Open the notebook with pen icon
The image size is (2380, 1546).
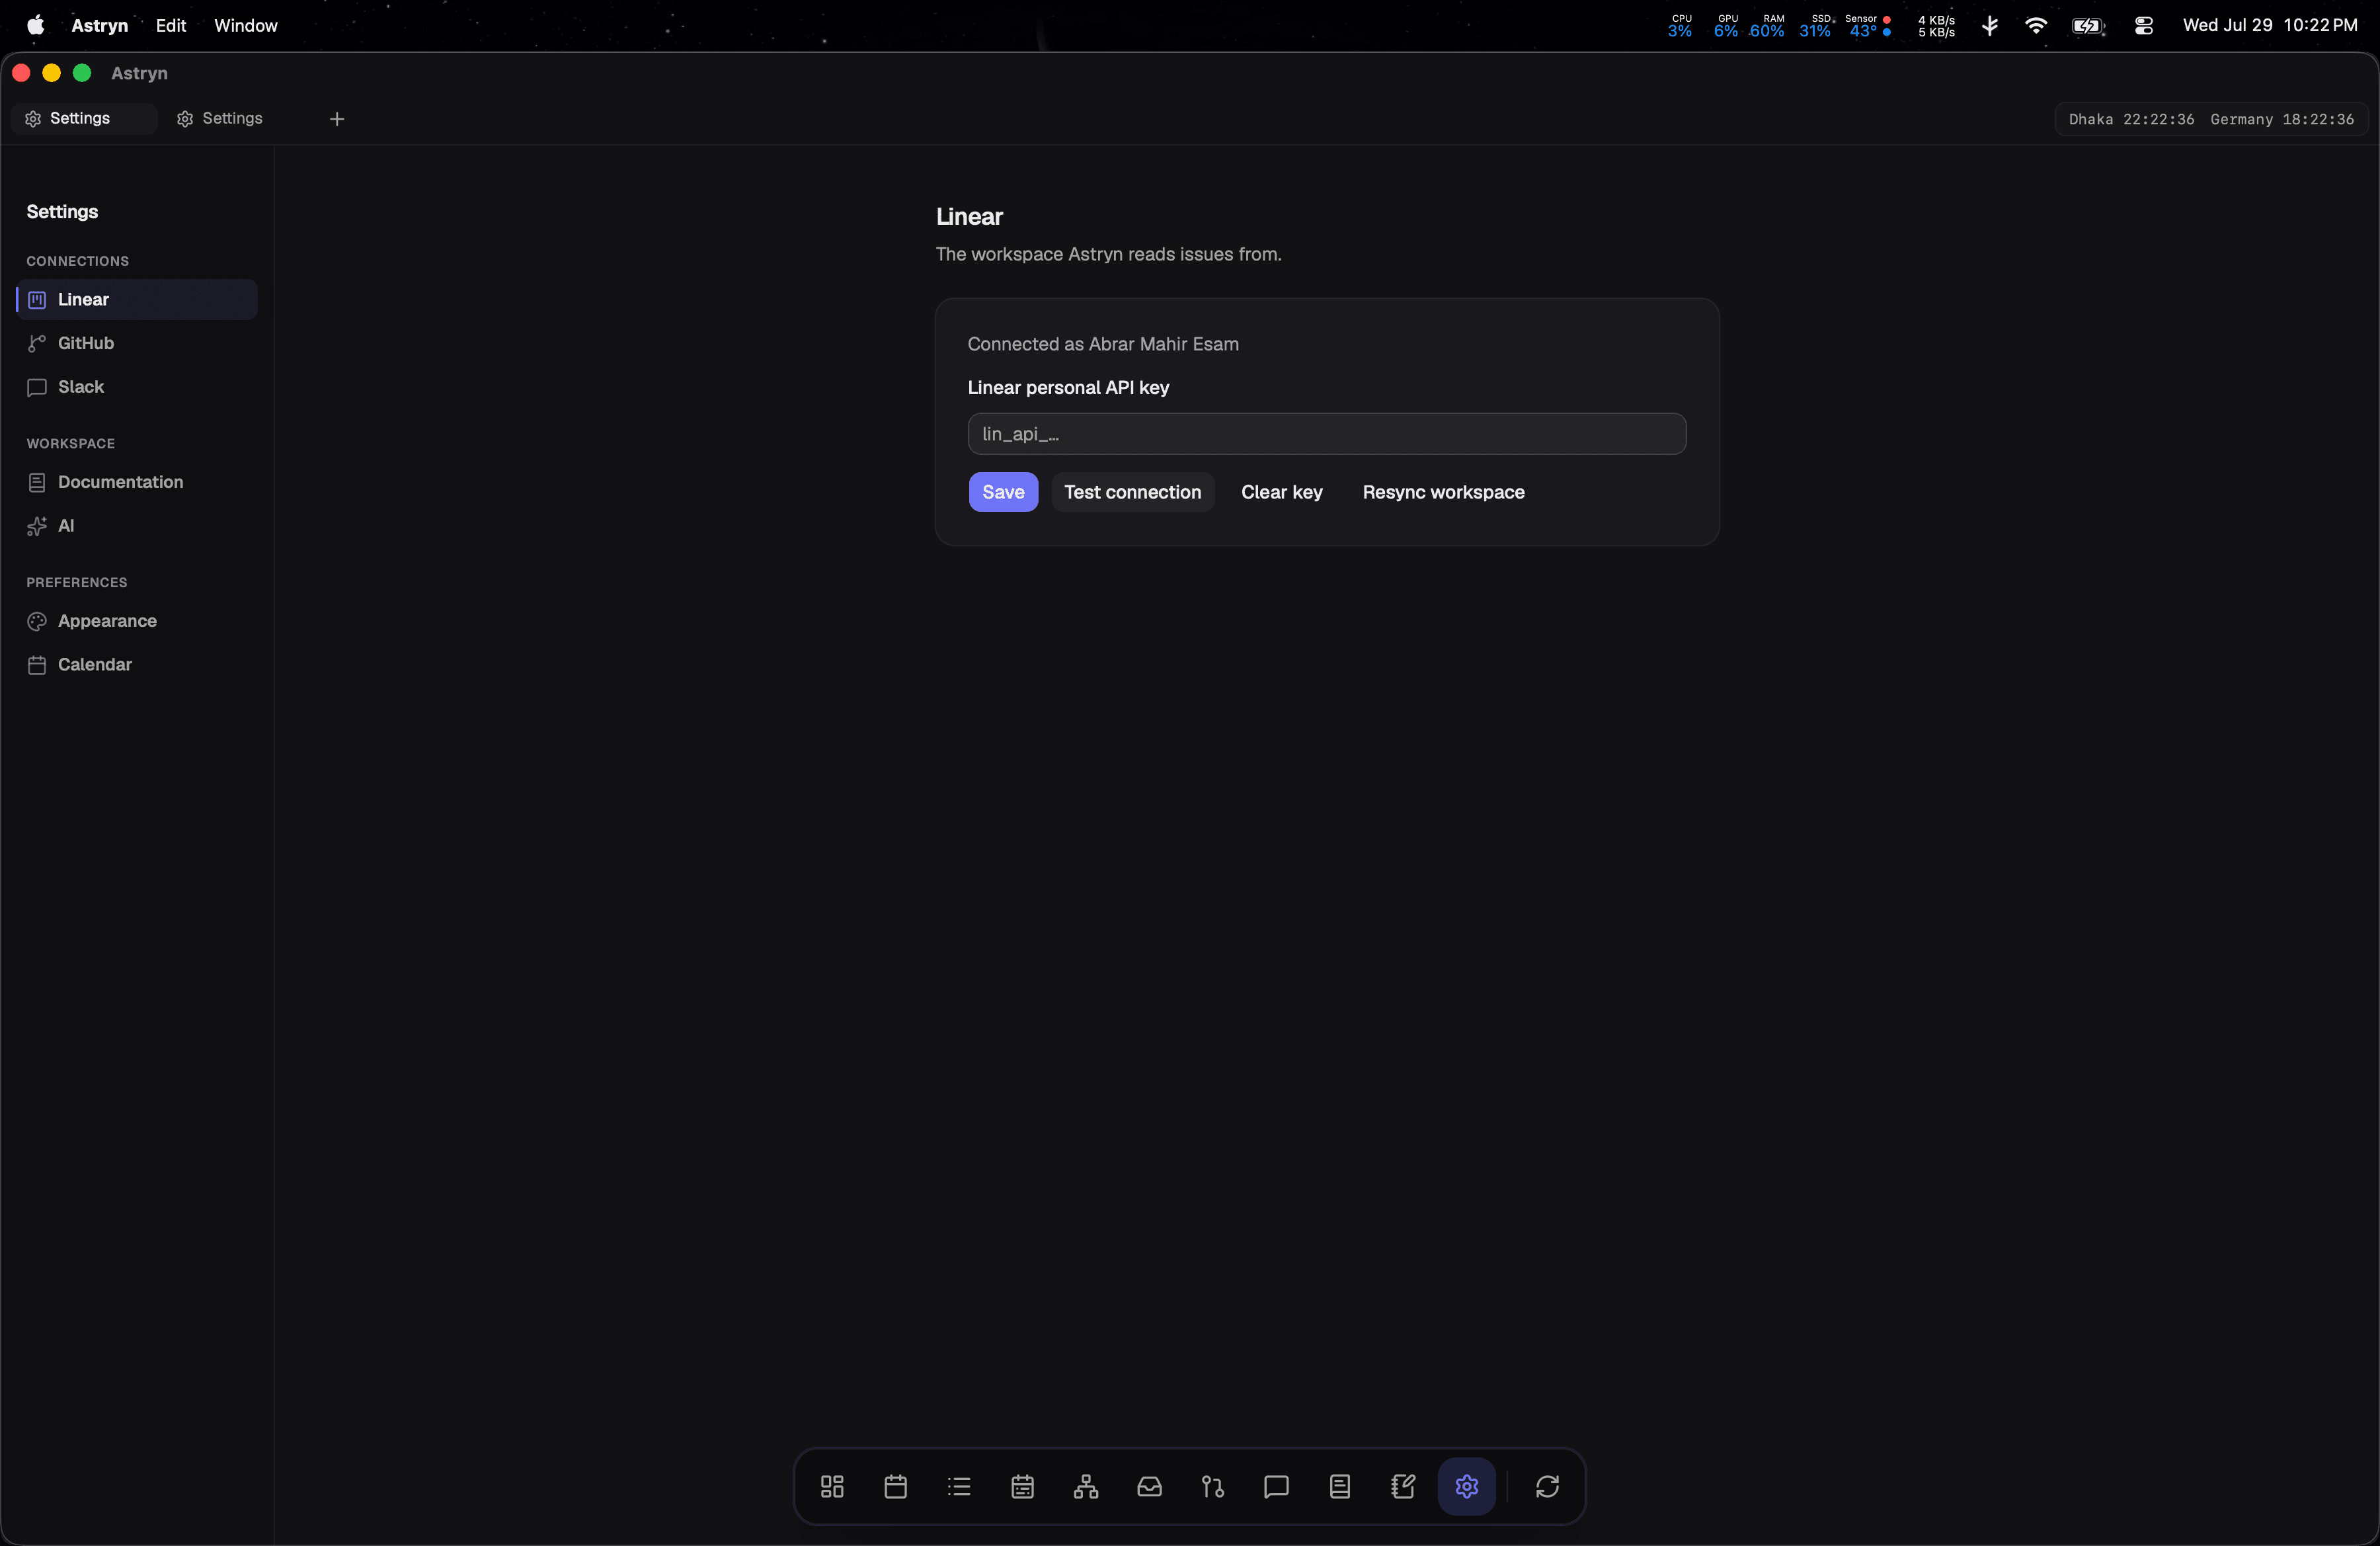tap(1403, 1486)
